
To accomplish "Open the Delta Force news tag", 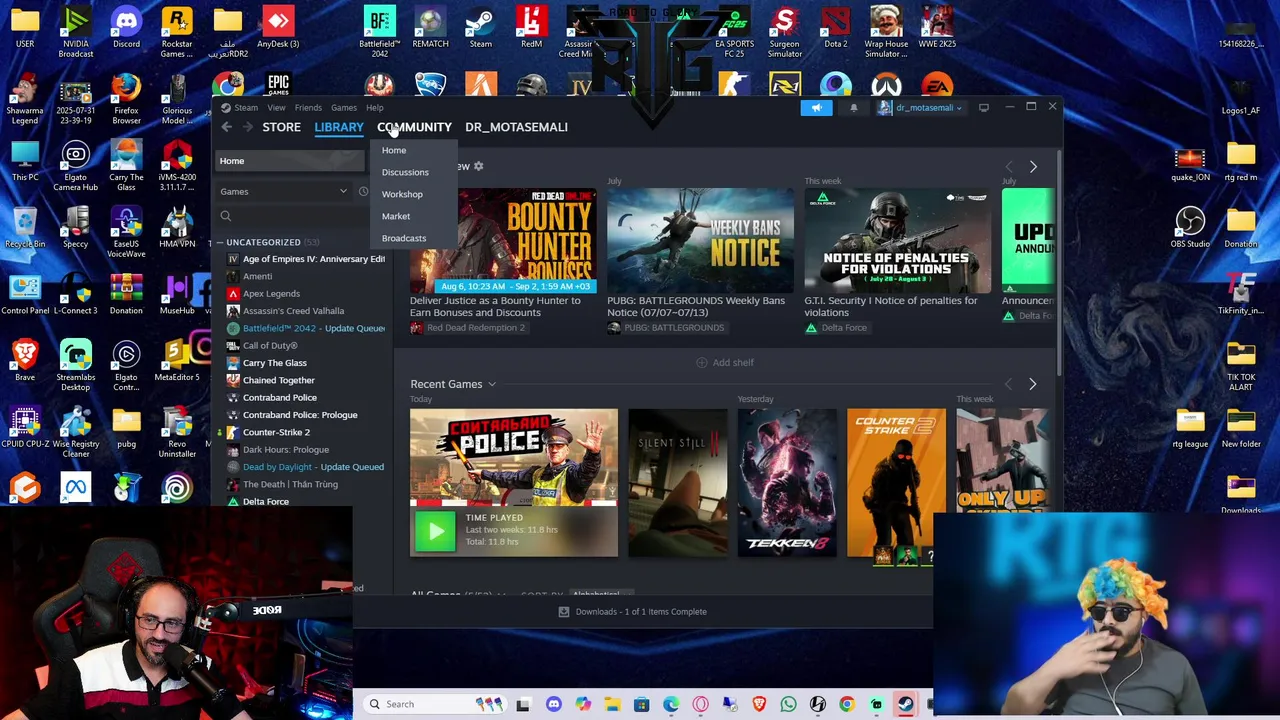I will pos(836,328).
